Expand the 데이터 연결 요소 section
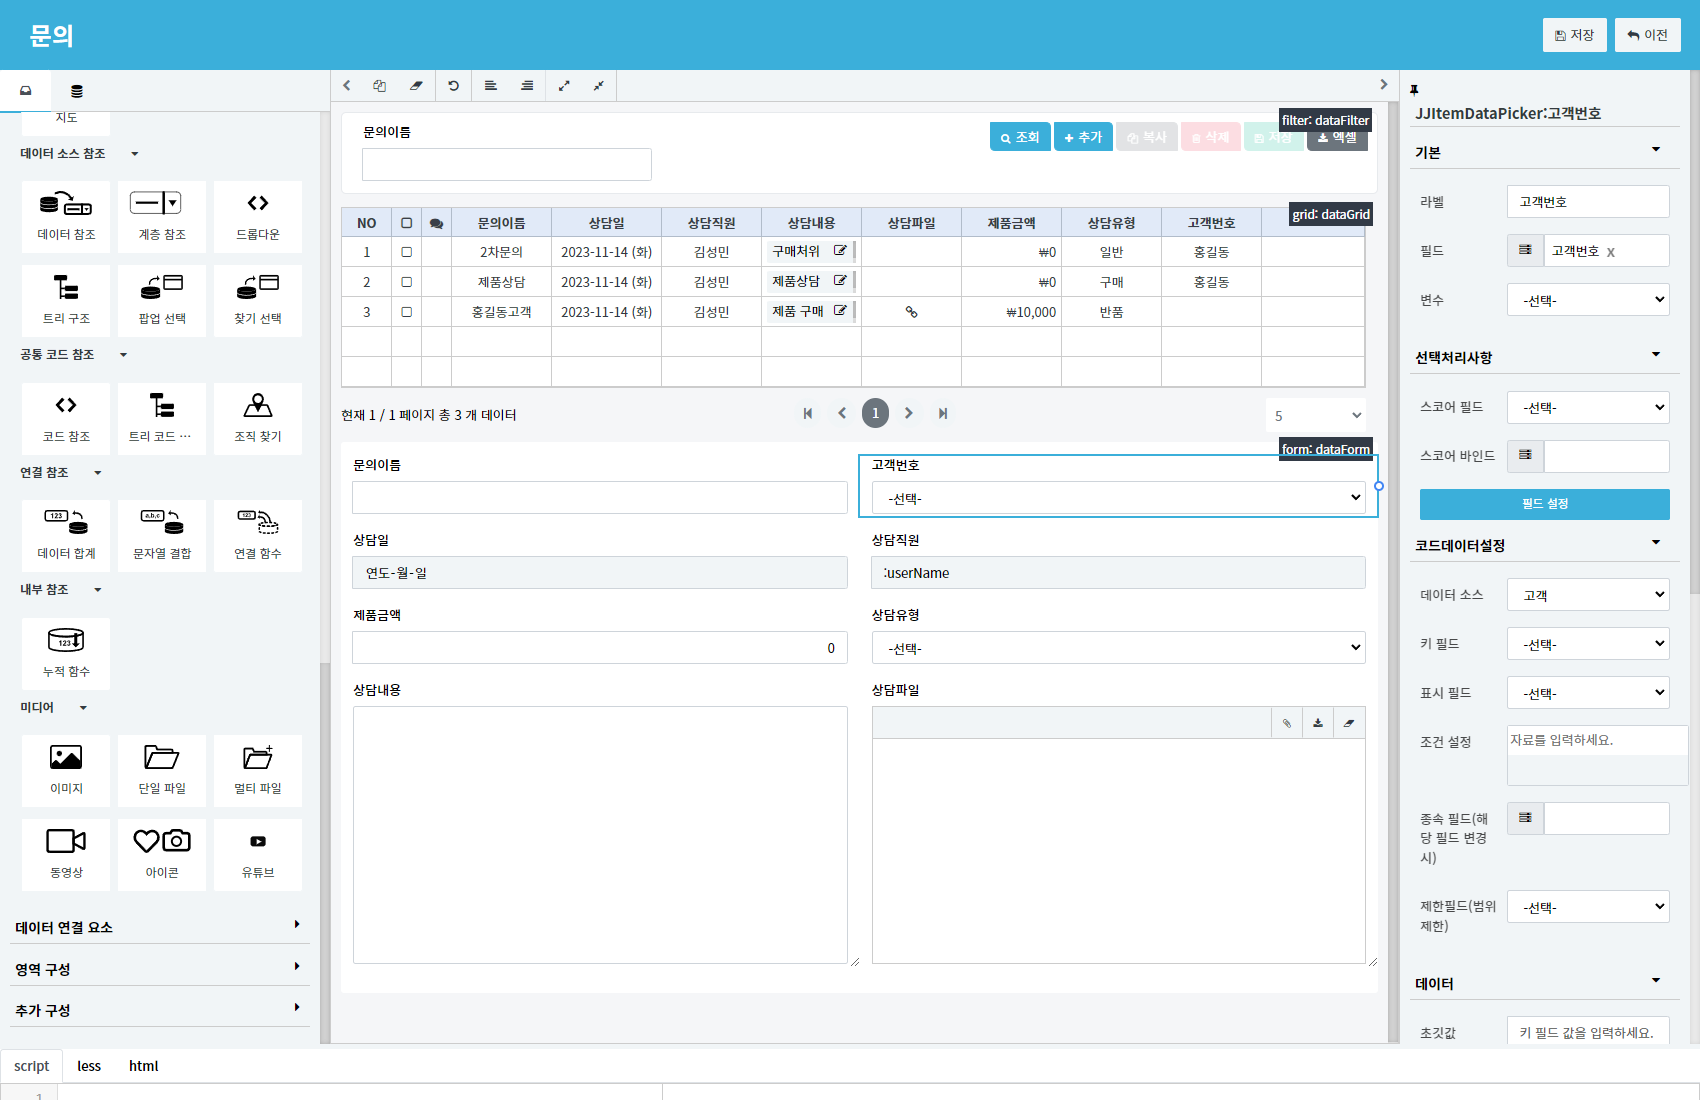Screen dimensions: 1700x1100 click(158, 927)
